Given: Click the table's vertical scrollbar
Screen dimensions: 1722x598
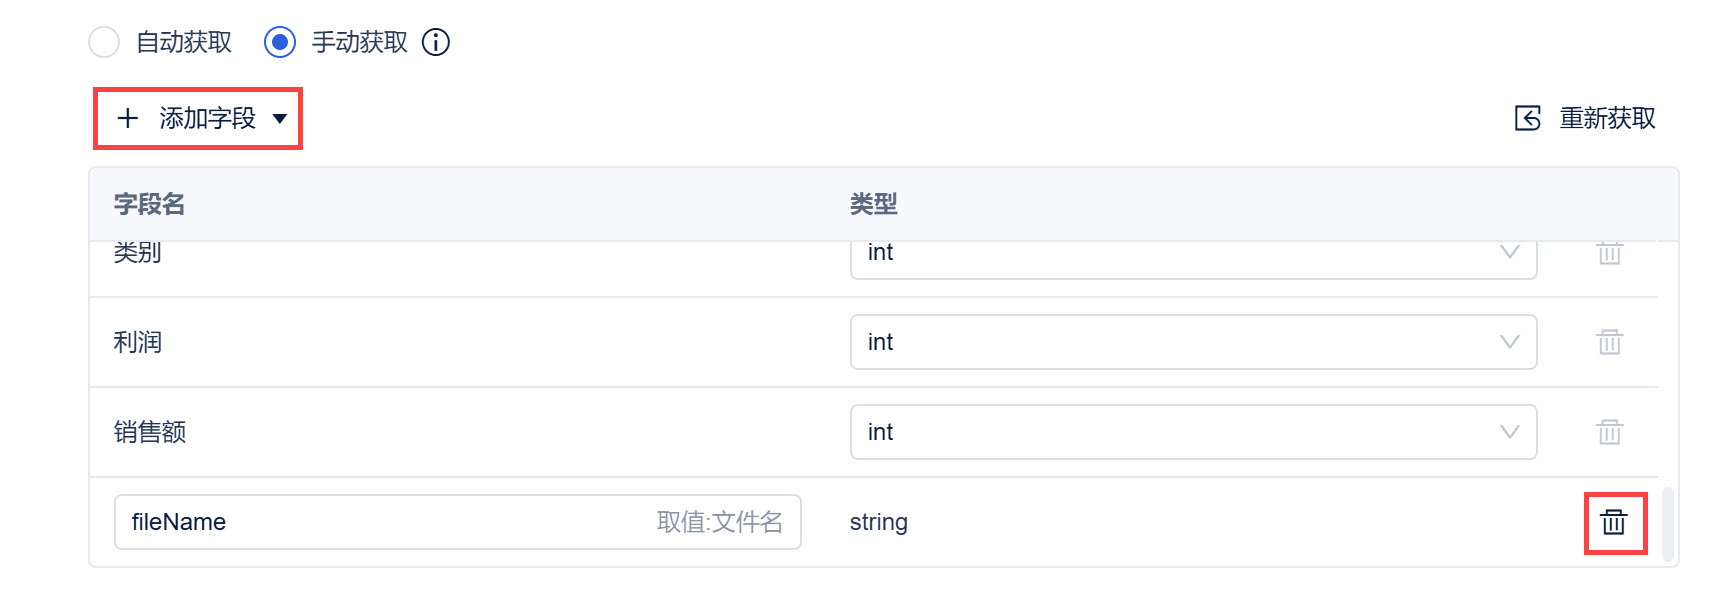Looking at the screenshot, I should 1667,524.
